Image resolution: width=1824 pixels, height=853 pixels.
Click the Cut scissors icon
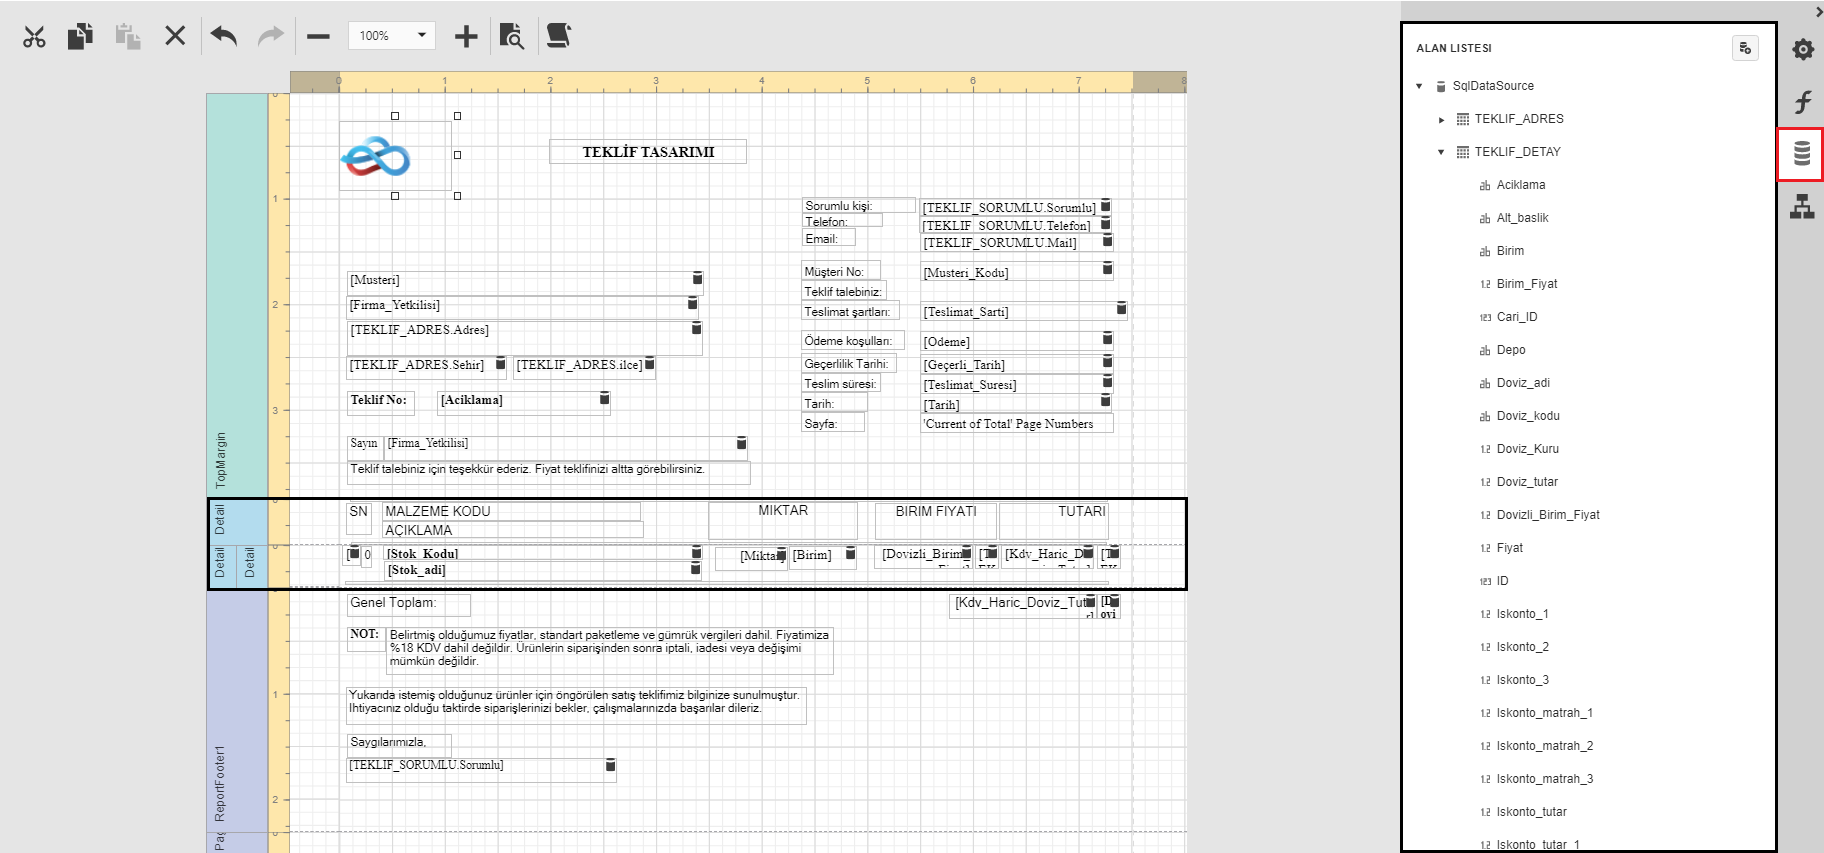(35, 37)
